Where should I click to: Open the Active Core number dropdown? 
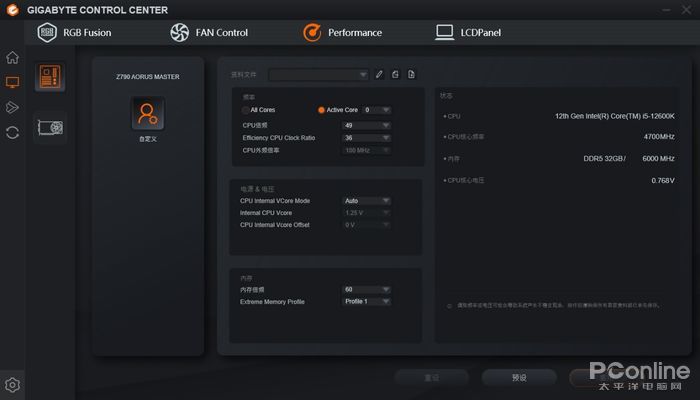[x=377, y=110]
